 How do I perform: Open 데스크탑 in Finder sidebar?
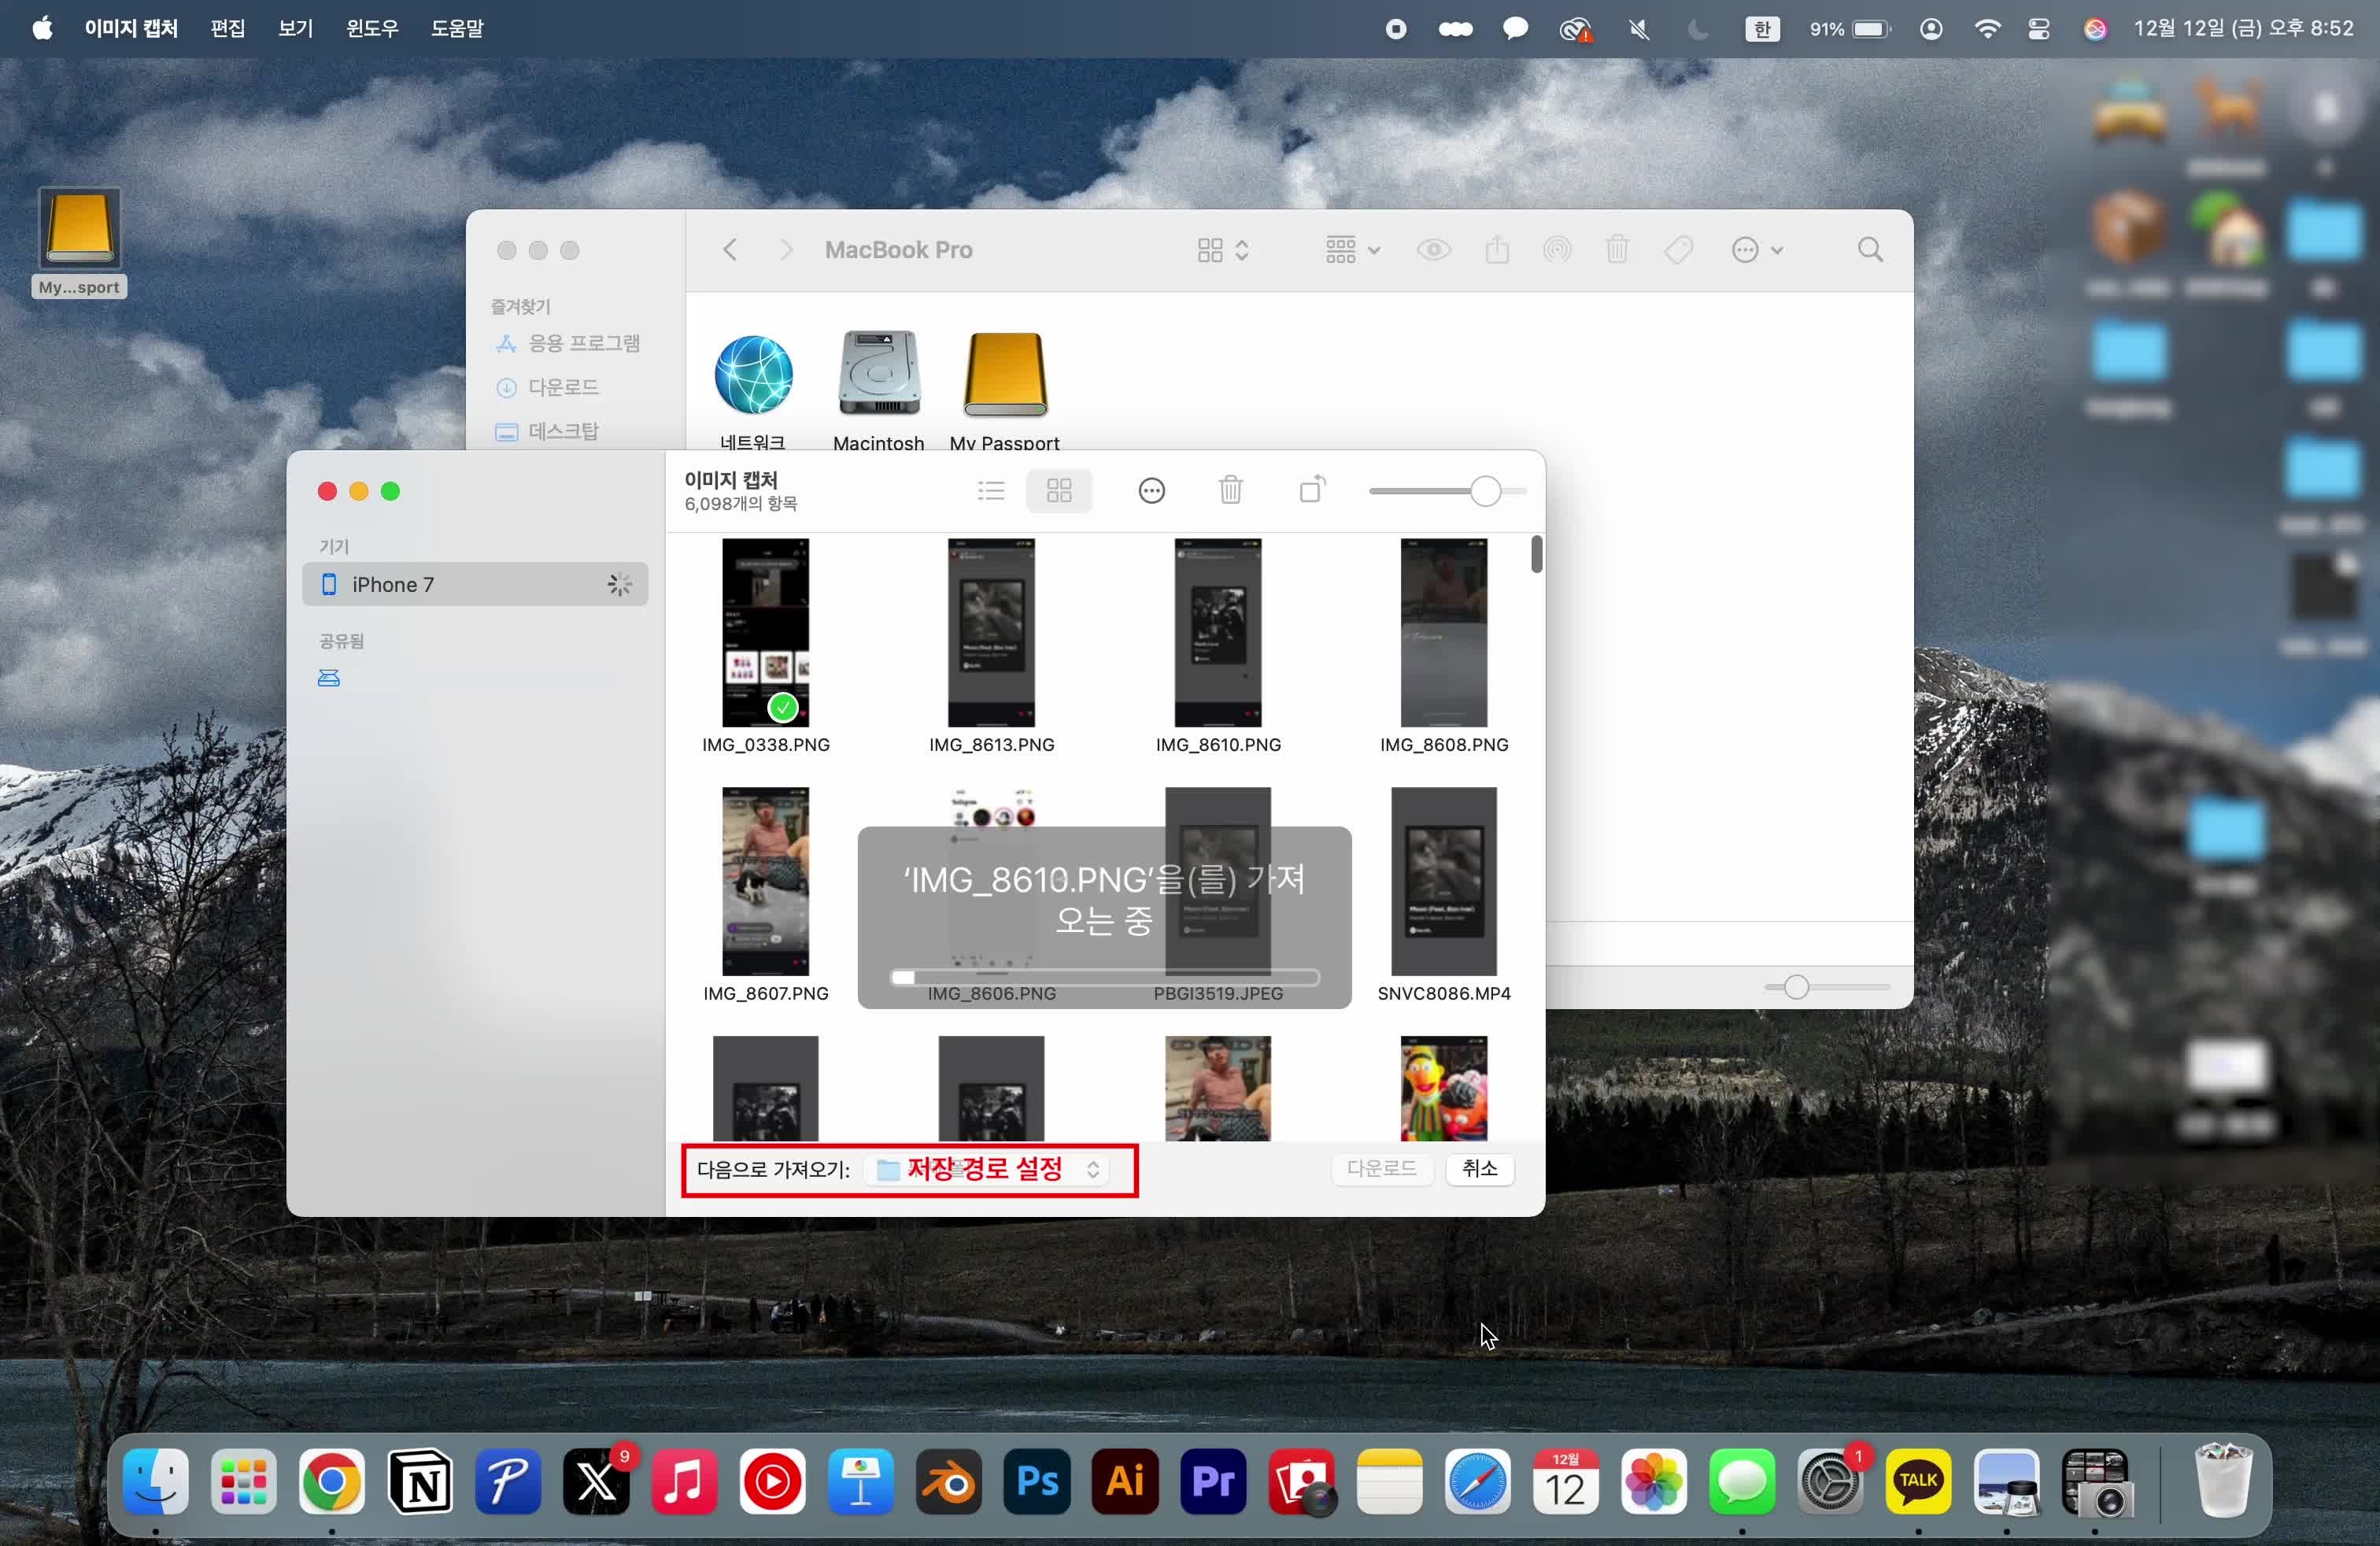[x=548, y=432]
